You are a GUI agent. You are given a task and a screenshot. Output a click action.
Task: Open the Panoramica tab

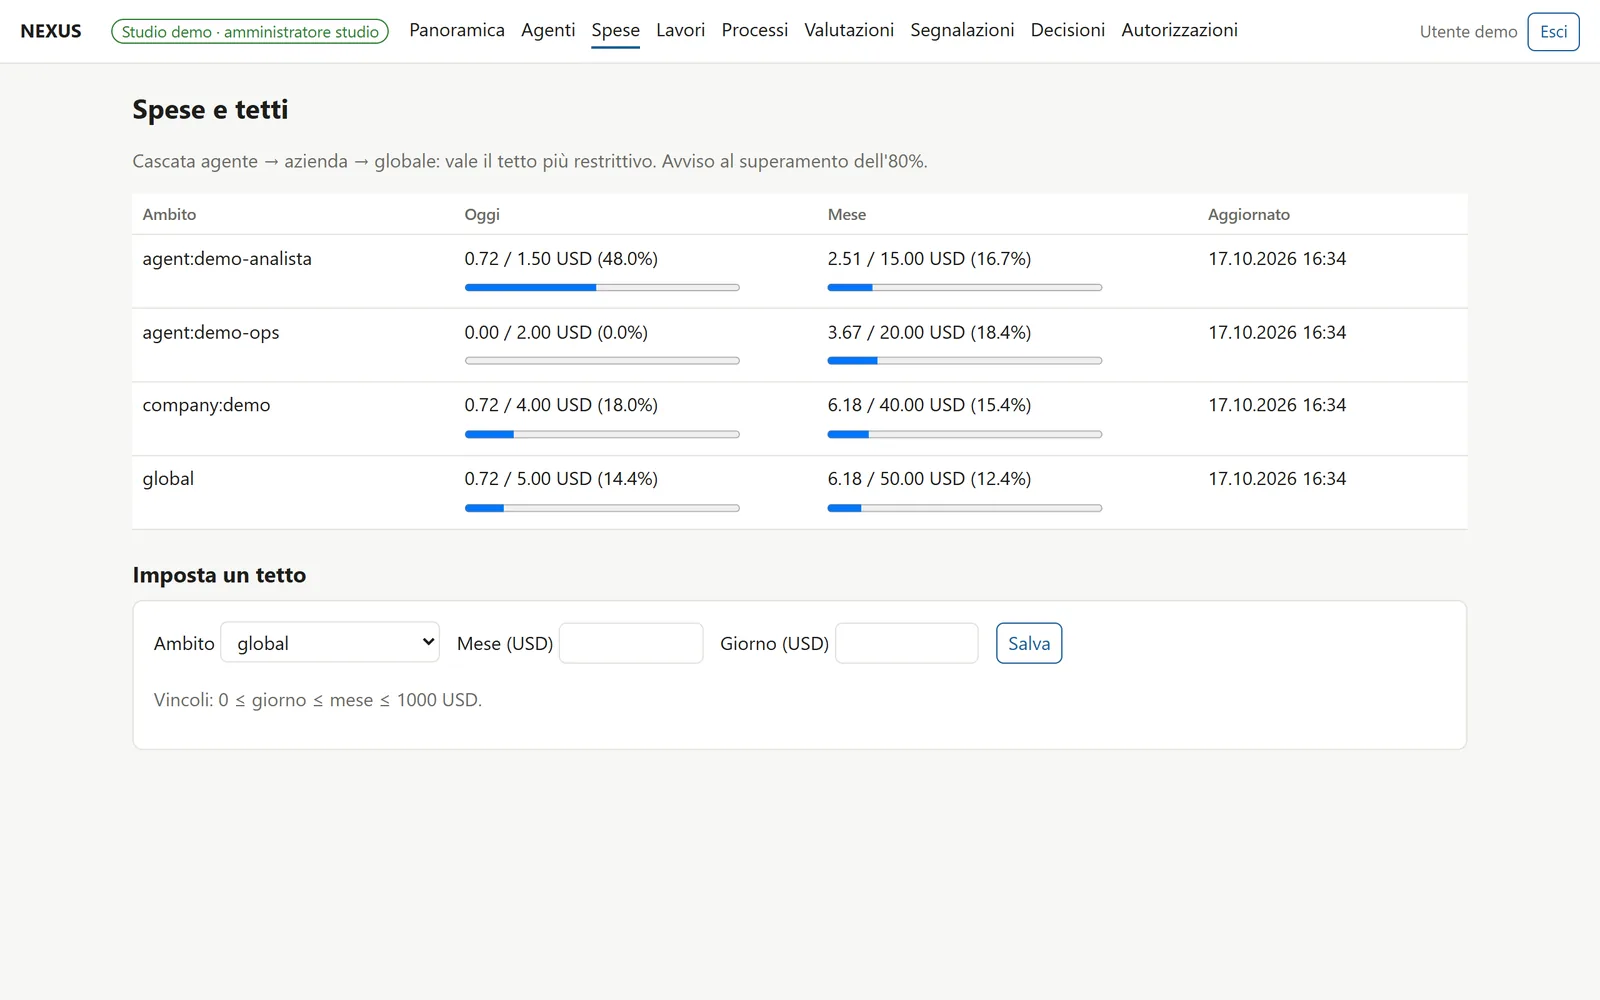point(457,30)
